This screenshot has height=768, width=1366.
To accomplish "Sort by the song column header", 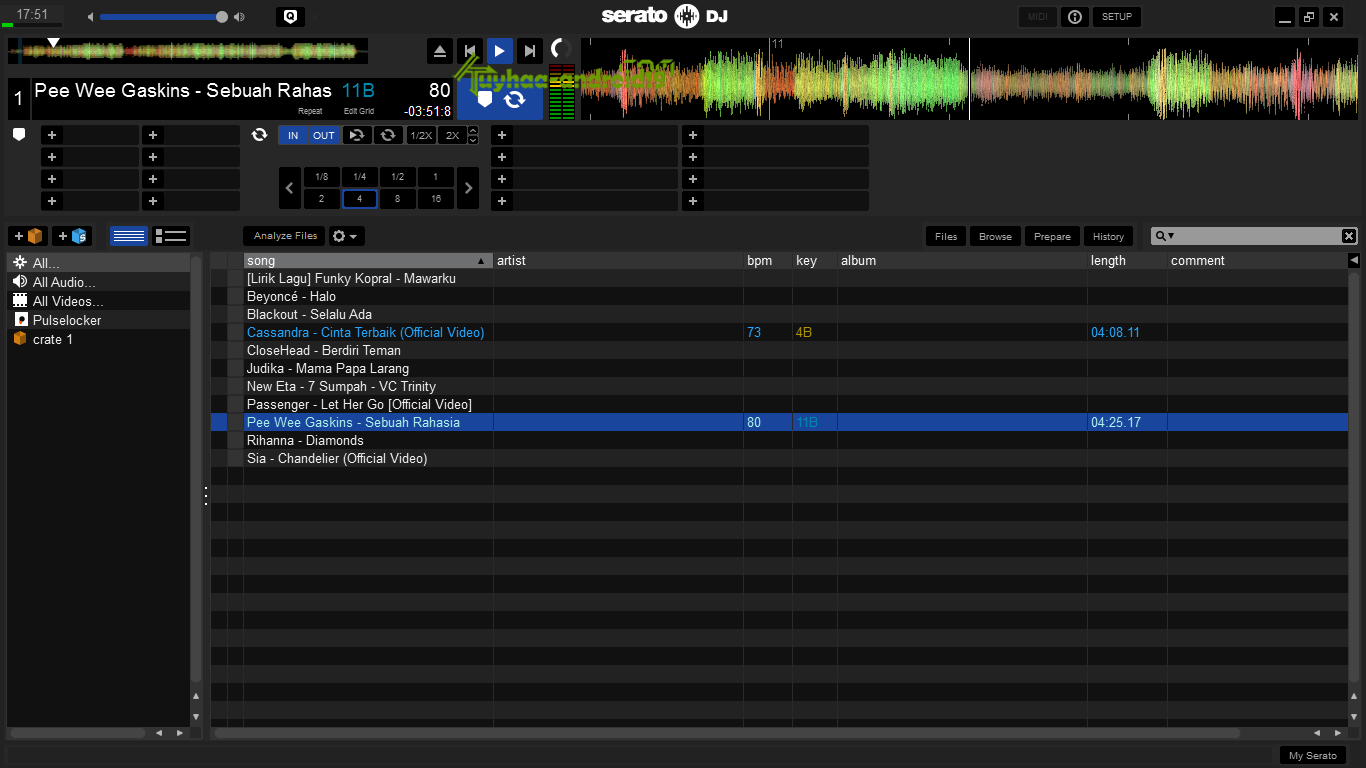I will (368, 260).
